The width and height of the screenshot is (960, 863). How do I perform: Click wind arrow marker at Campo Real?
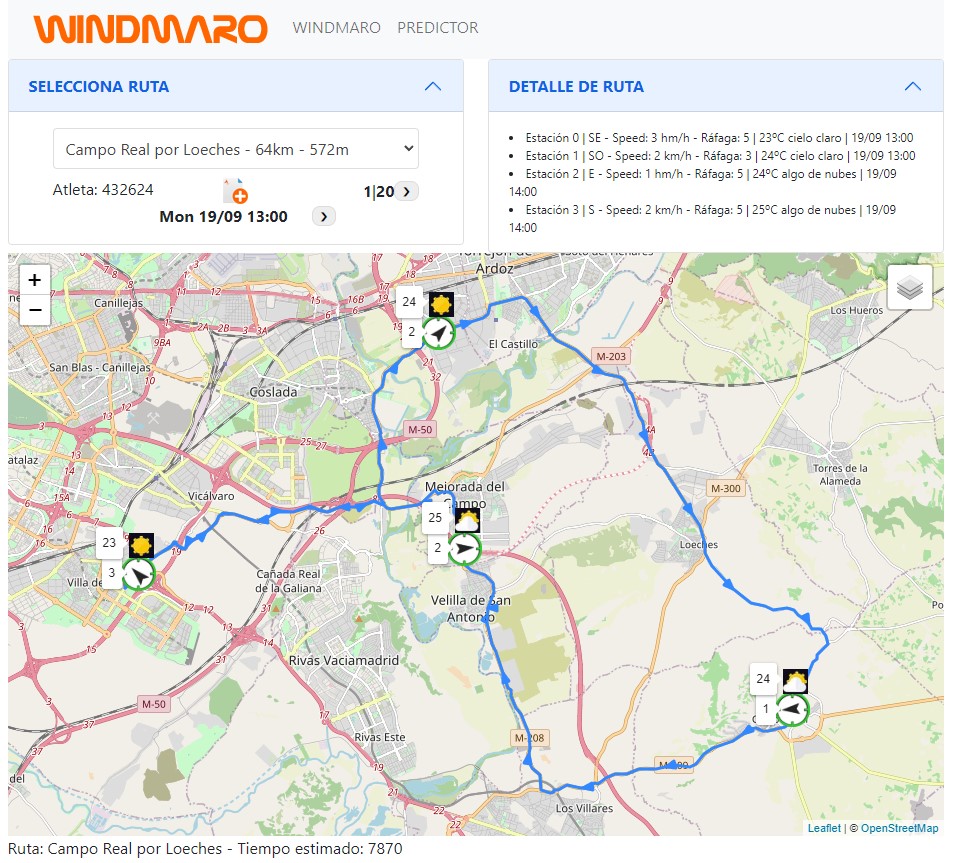click(x=792, y=710)
